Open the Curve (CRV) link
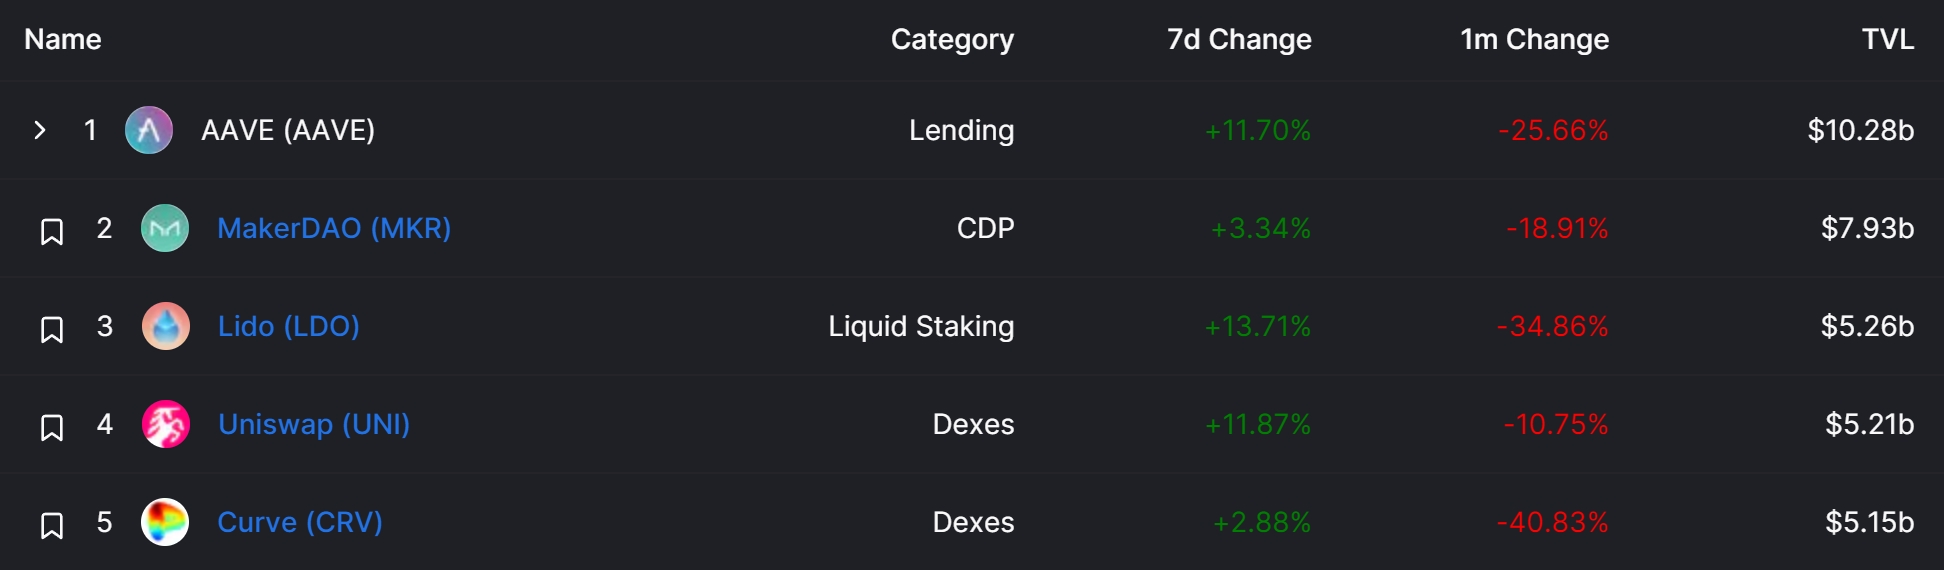The image size is (1944, 570). click(300, 522)
